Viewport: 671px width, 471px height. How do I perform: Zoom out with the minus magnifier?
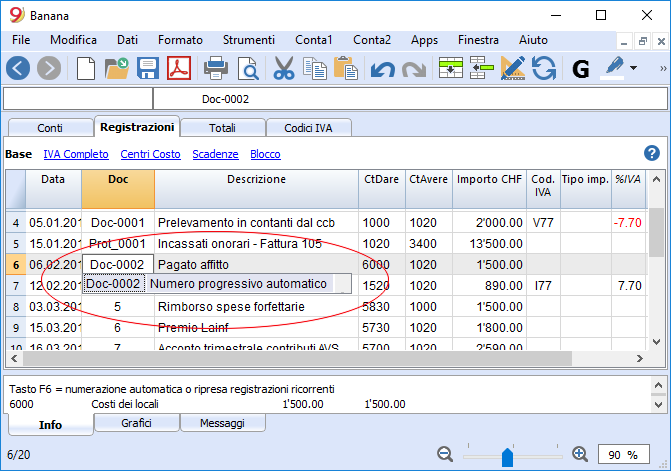pos(445,454)
